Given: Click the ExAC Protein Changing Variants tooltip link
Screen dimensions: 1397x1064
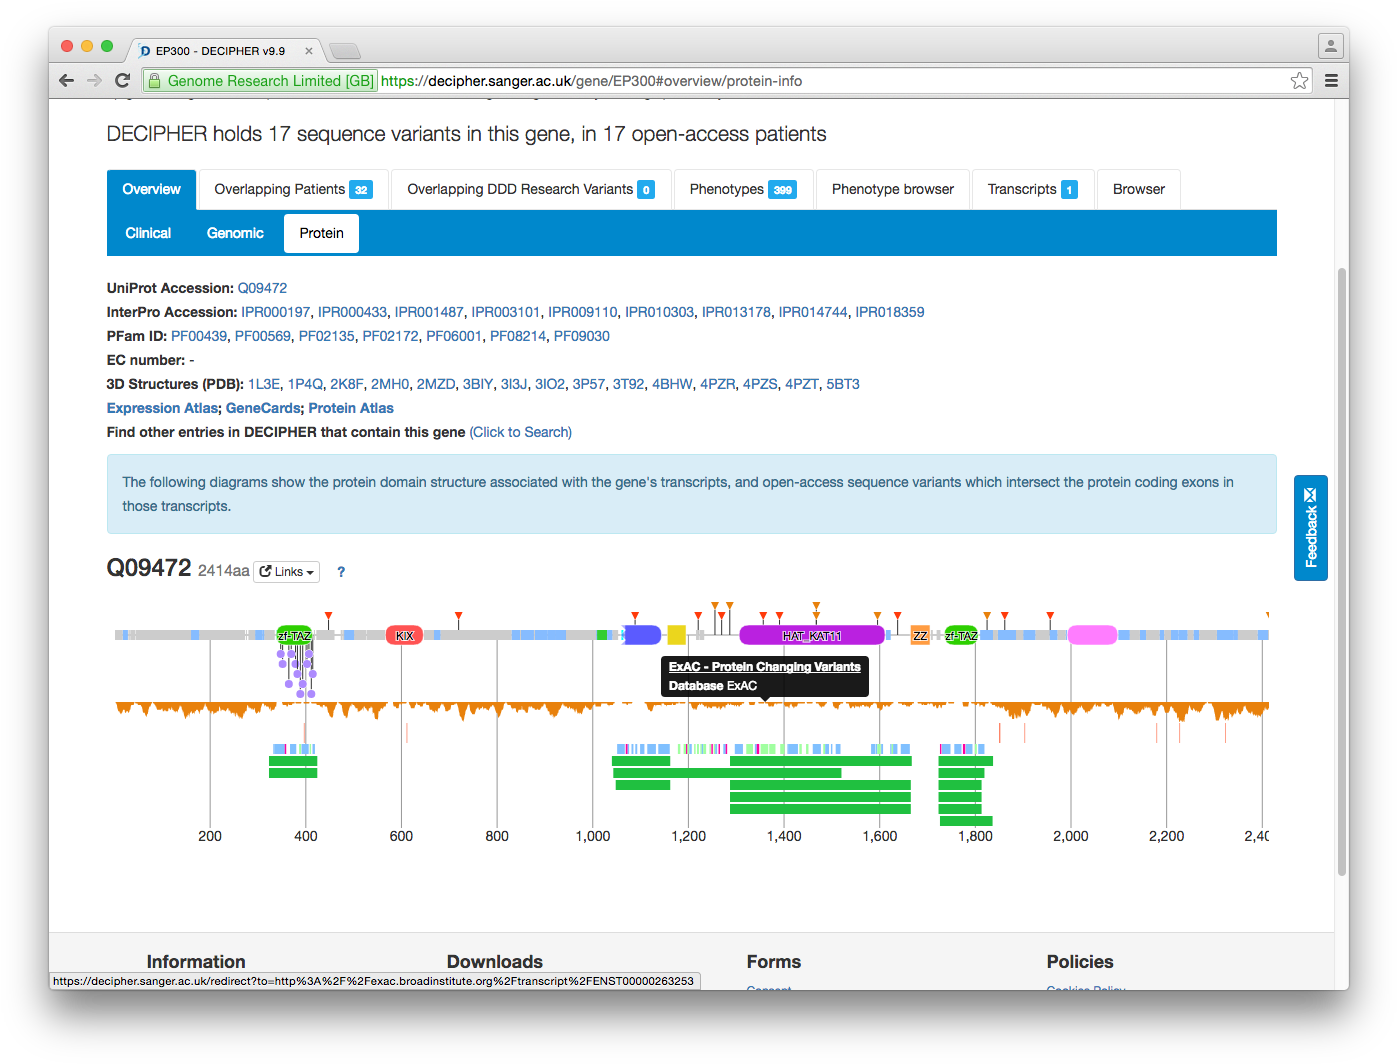Looking at the screenshot, I should (764, 667).
